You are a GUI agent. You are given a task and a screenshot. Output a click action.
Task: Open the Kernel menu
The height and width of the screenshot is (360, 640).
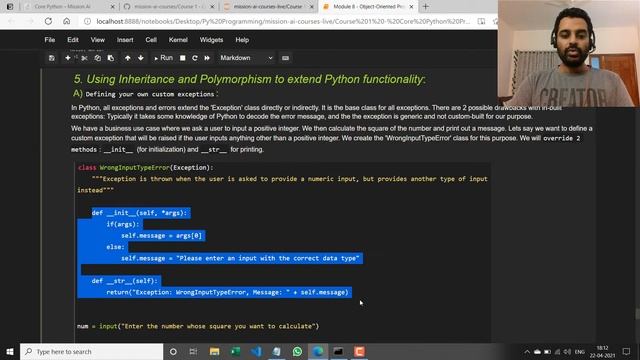(x=178, y=40)
